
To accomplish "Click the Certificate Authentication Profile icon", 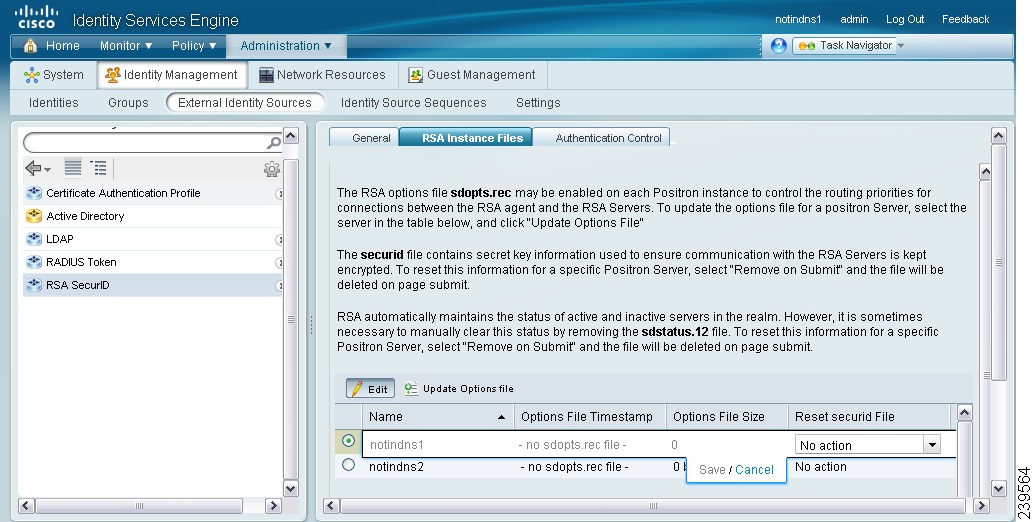I will 34,193.
